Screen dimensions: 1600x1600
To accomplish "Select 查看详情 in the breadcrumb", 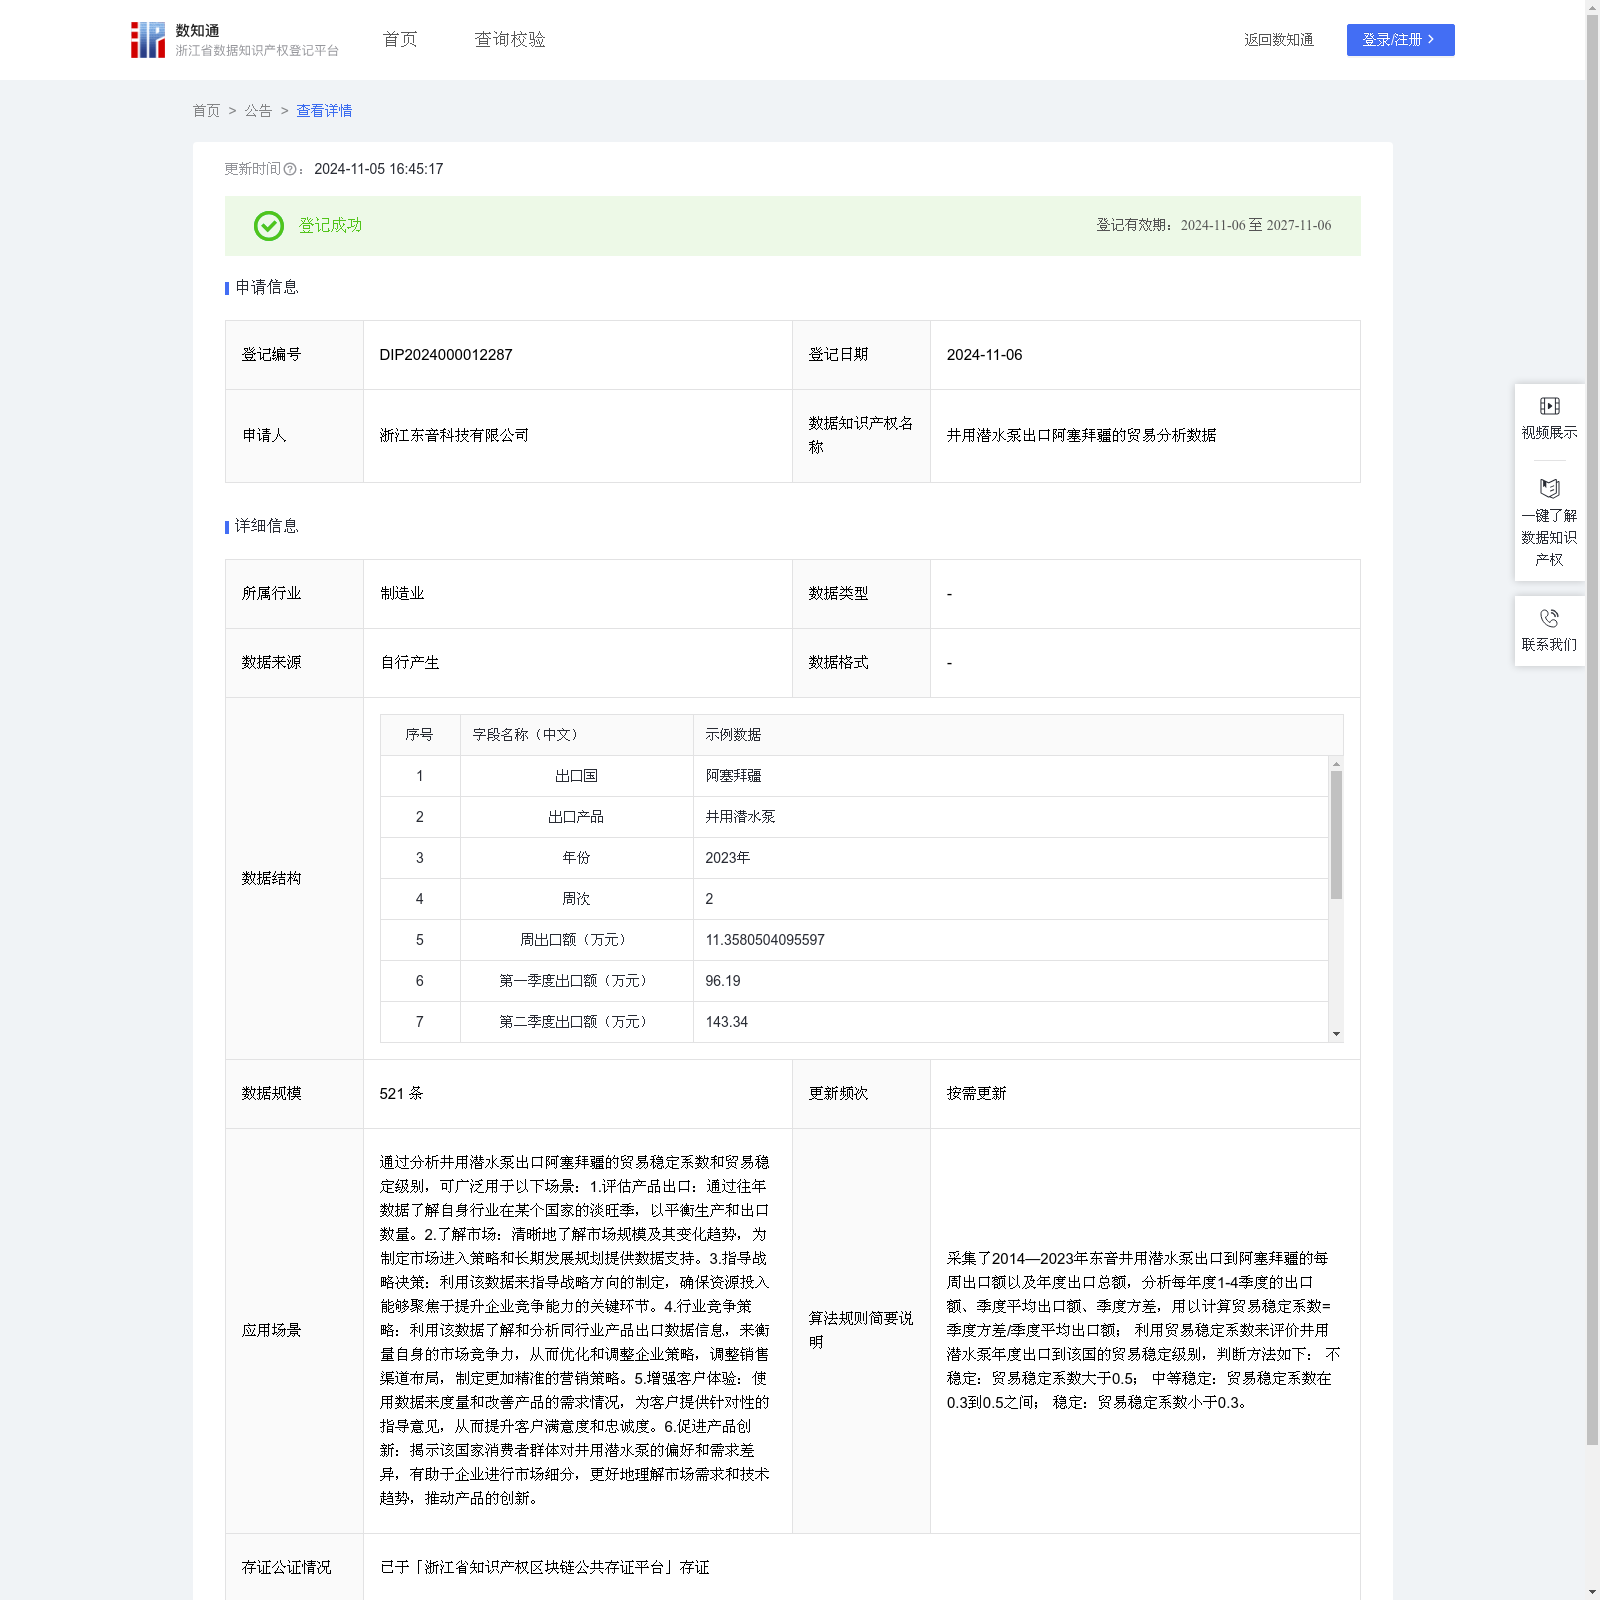I will [324, 111].
